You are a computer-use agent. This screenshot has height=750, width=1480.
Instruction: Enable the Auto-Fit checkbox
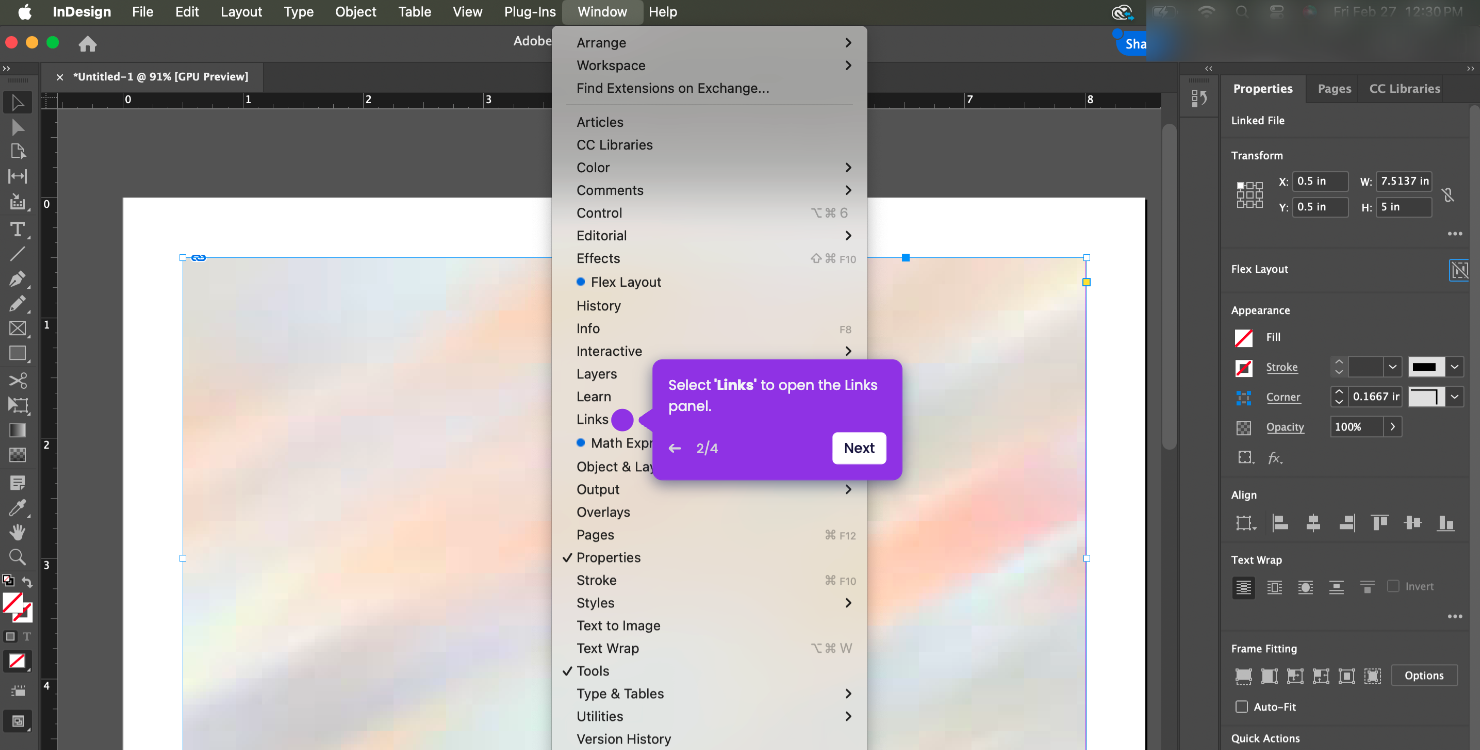(x=1242, y=707)
